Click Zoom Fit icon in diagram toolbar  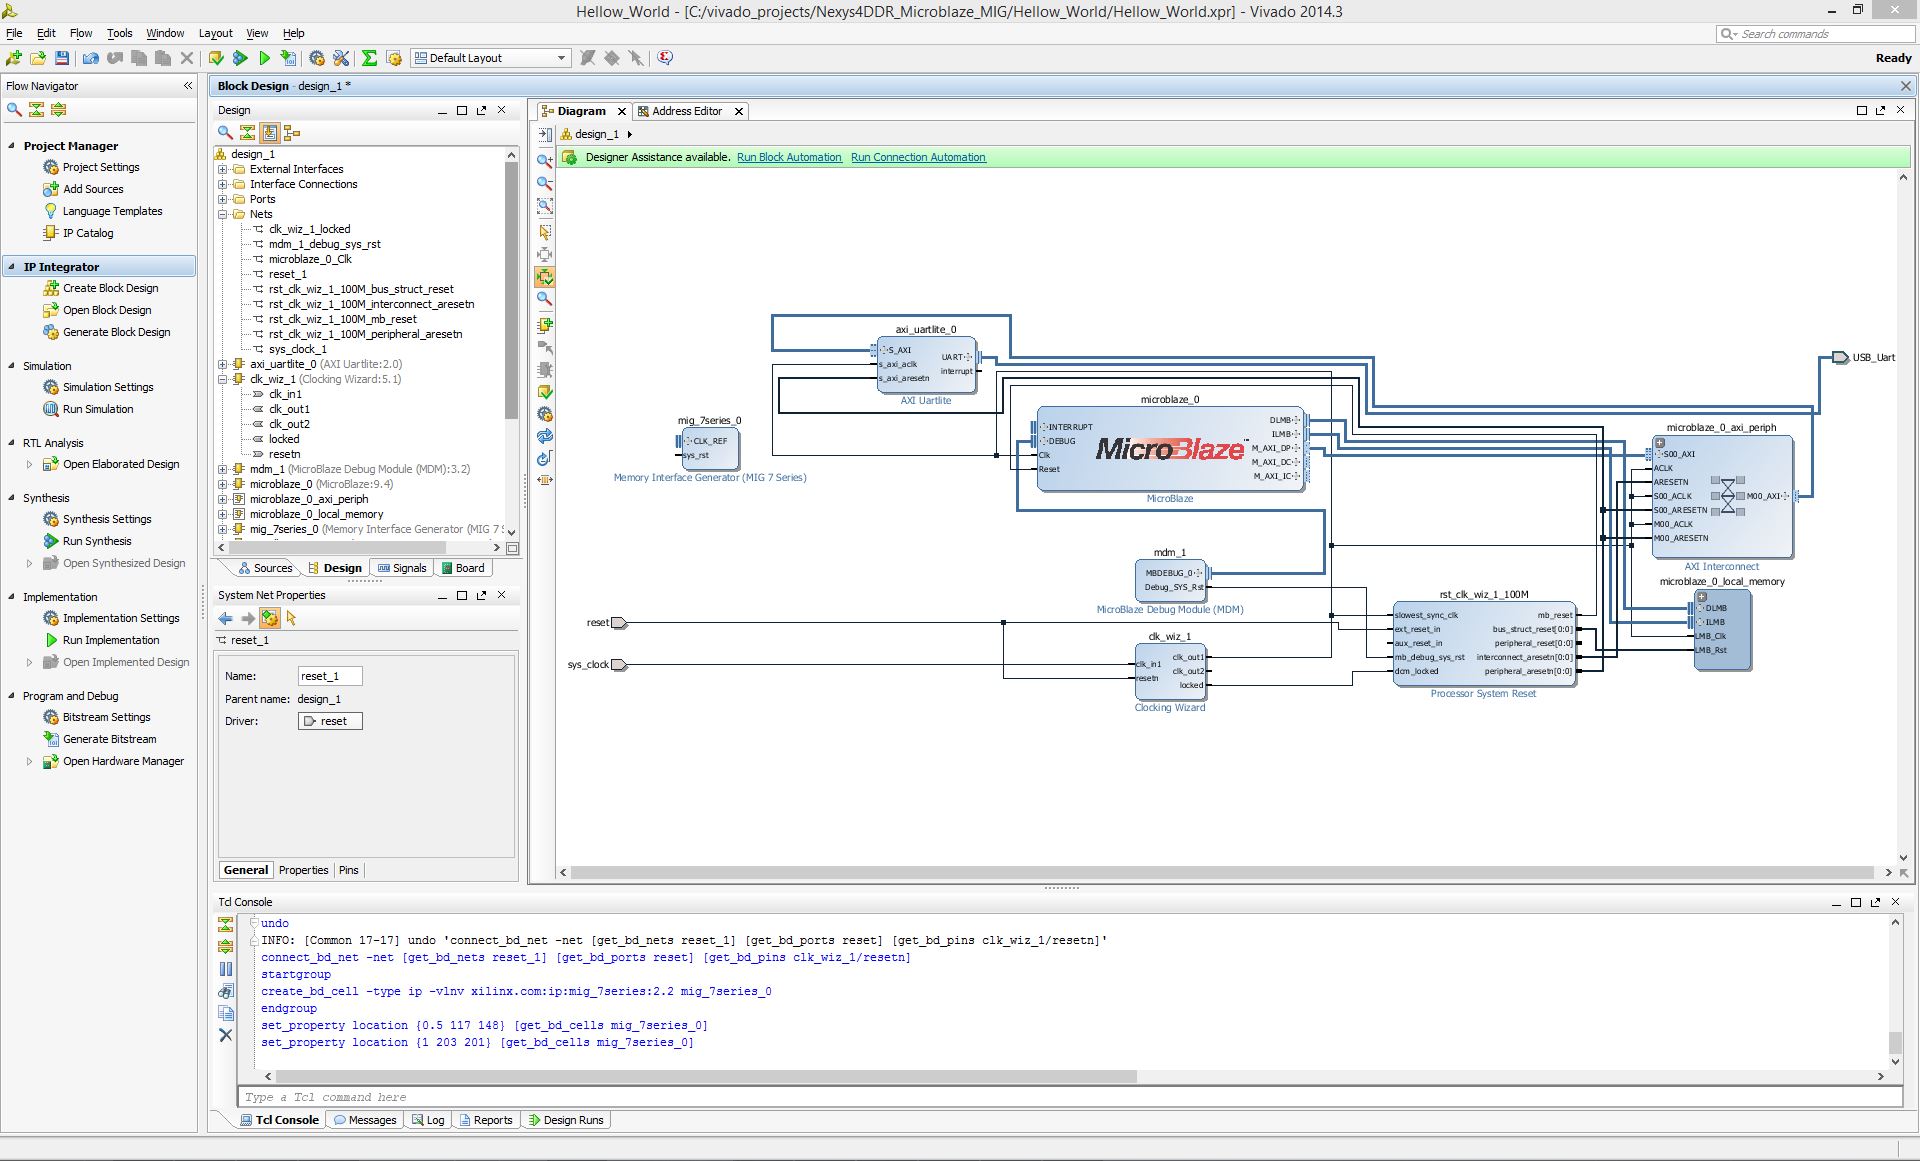[545, 206]
